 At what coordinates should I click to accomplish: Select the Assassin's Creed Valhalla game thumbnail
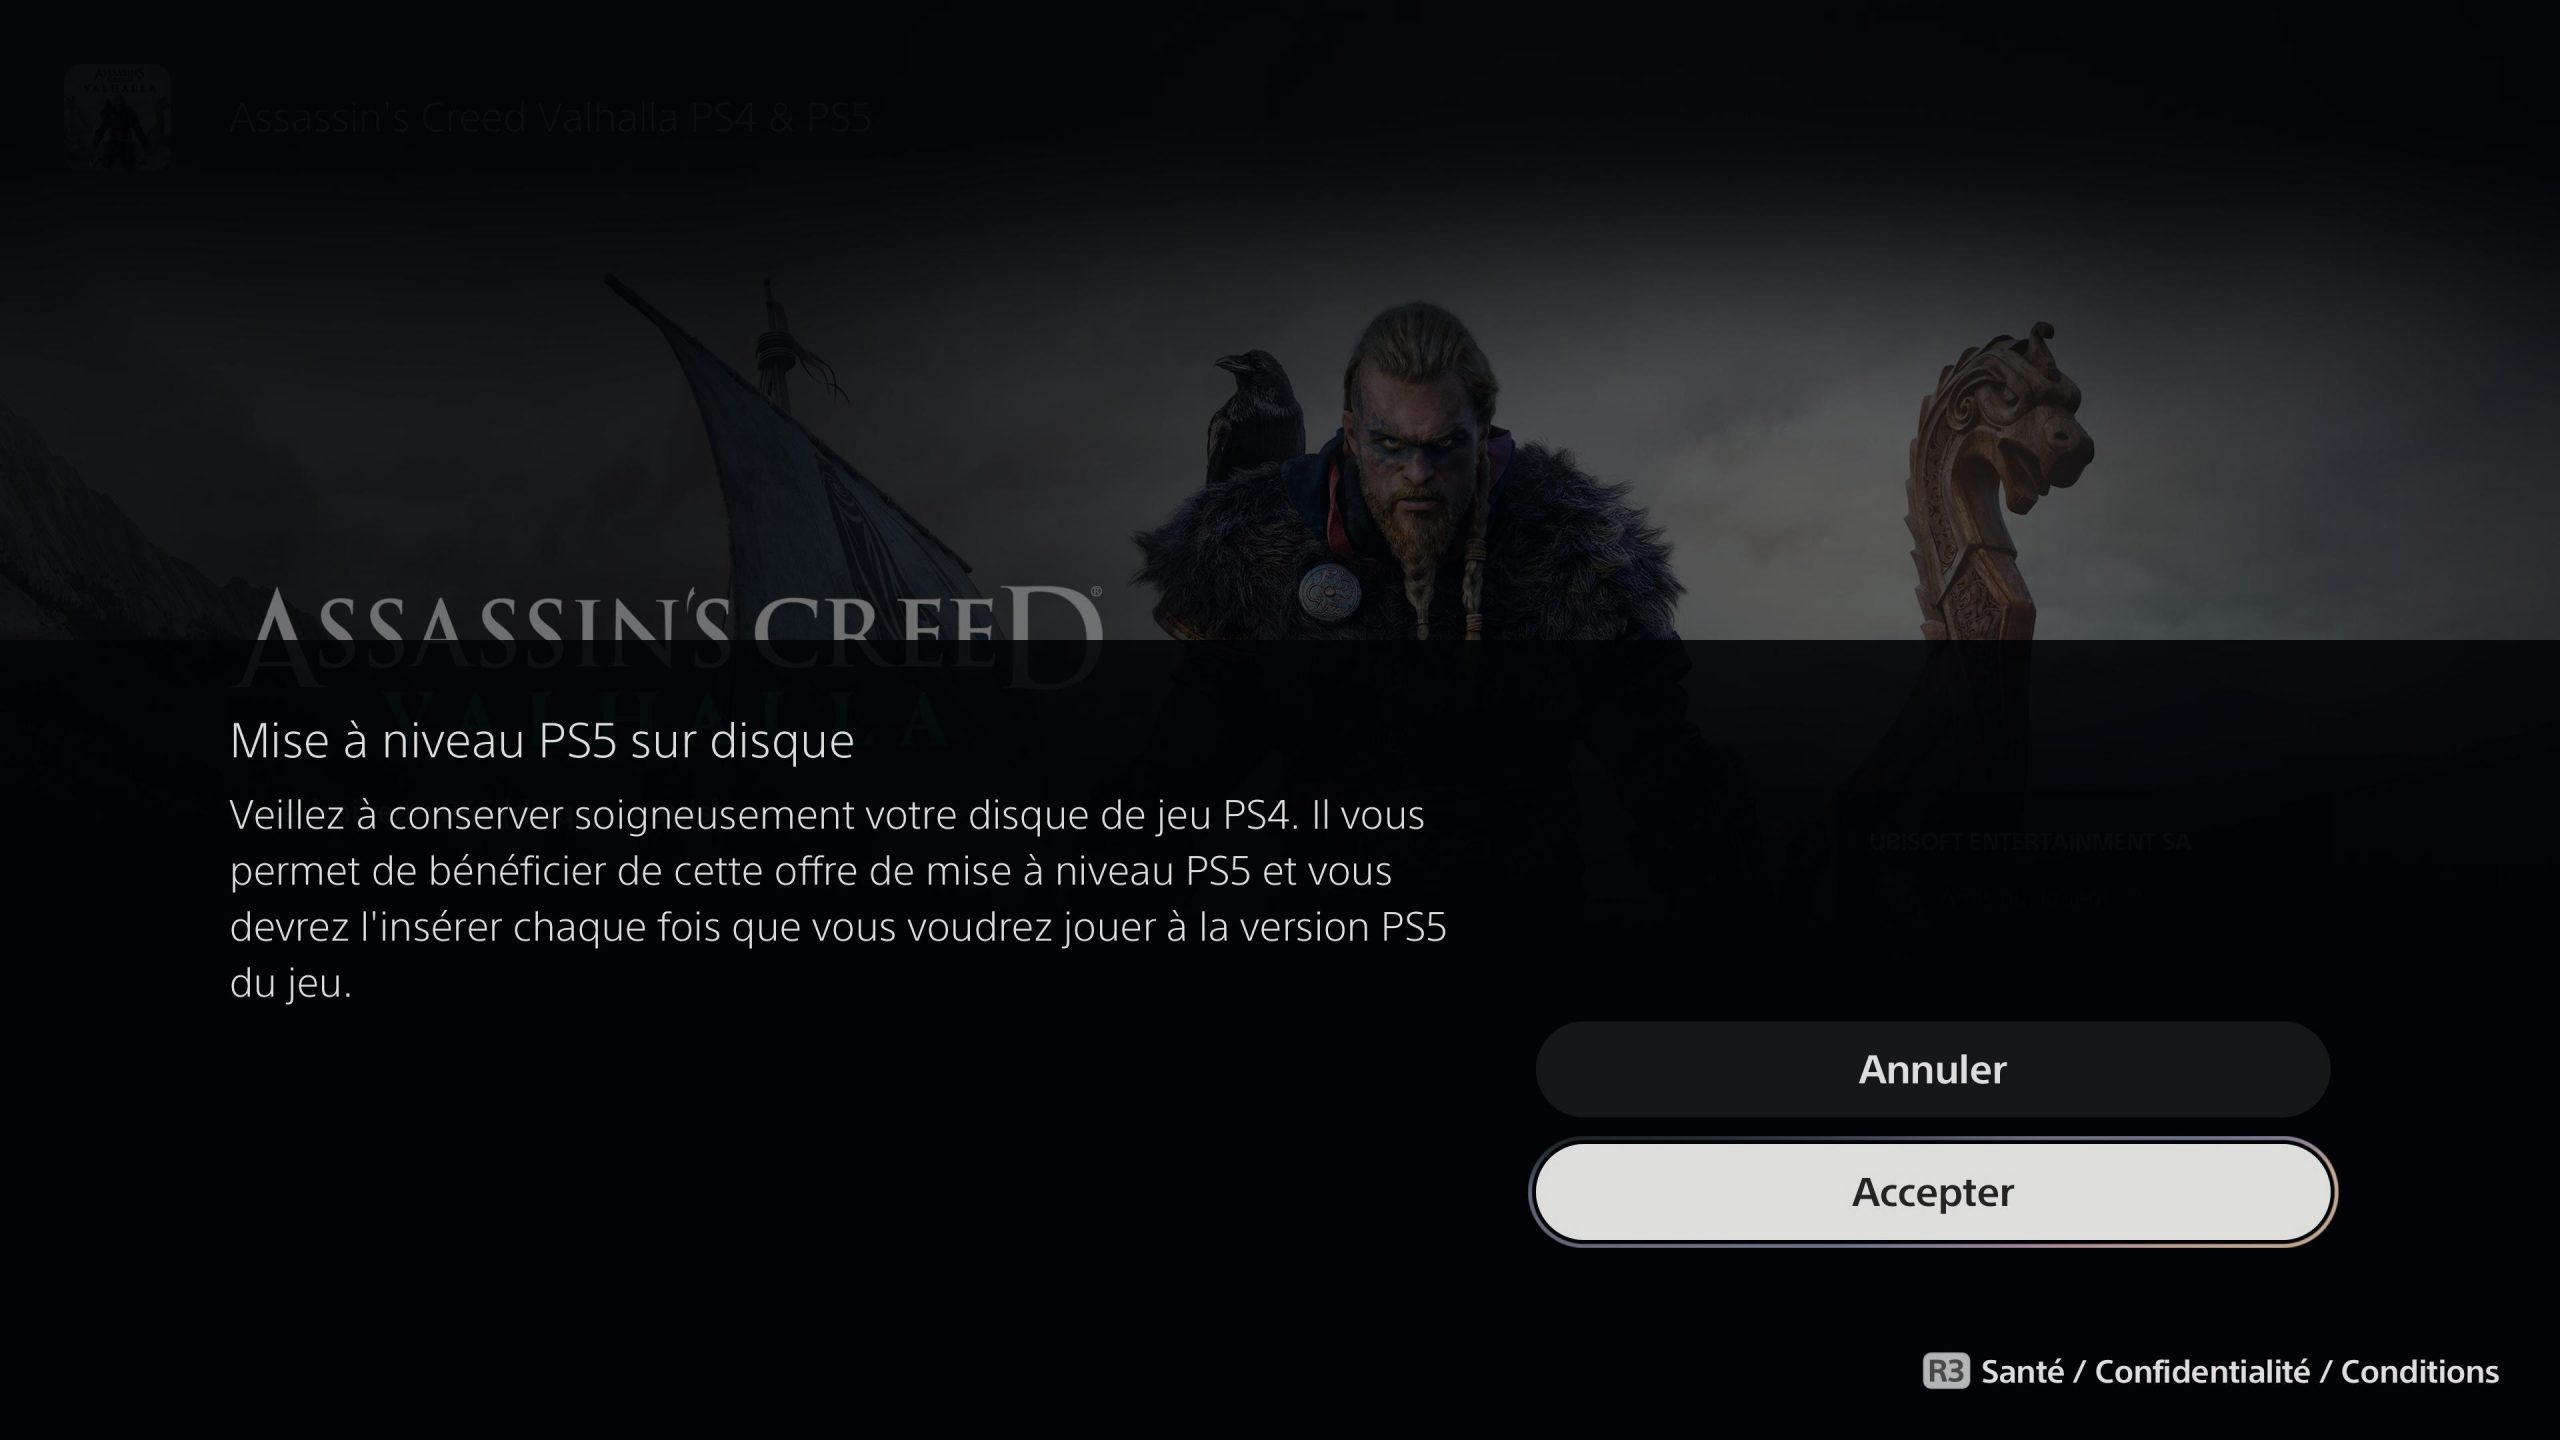(x=117, y=117)
